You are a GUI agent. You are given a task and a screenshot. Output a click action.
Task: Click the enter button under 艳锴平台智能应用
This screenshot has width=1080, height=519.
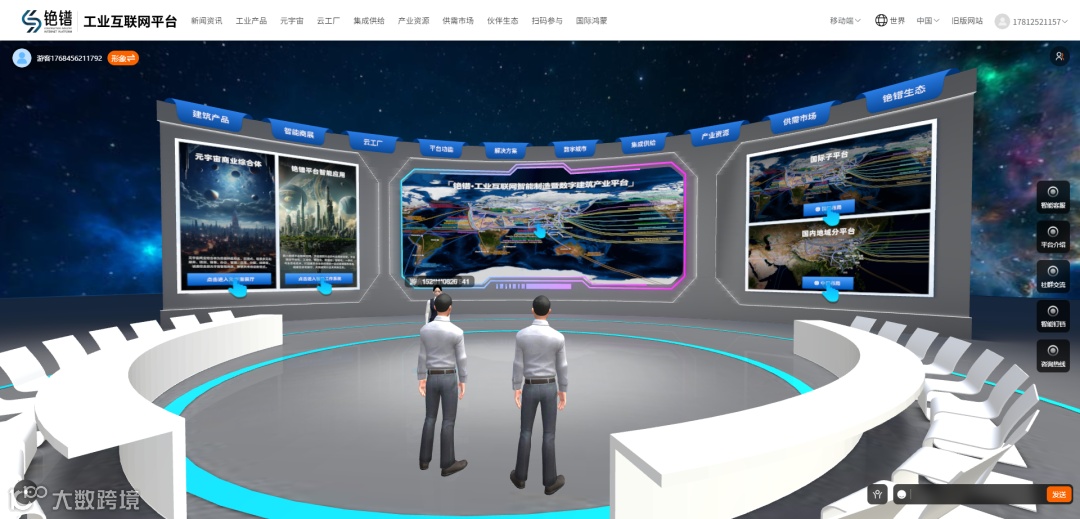321,279
